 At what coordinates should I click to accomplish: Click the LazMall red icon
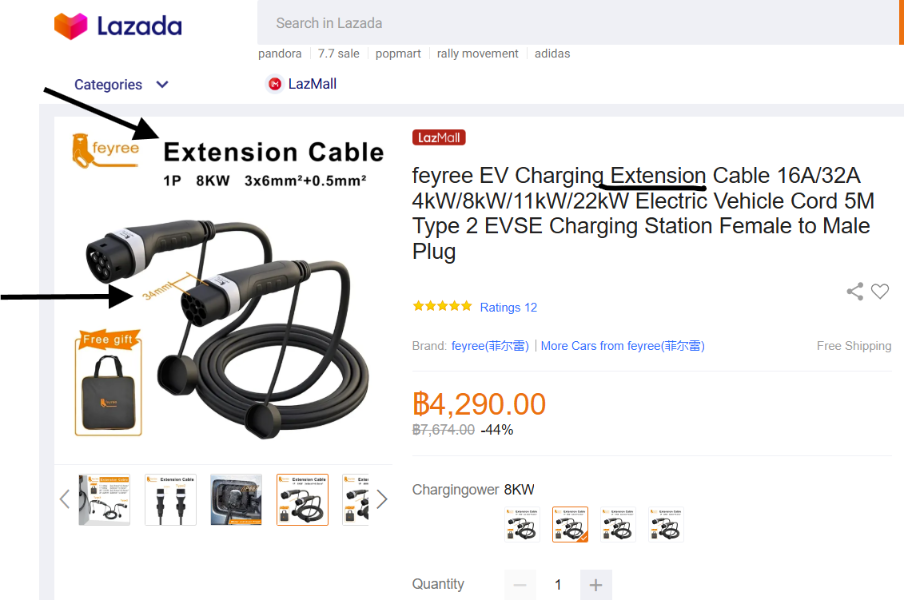[x=275, y=84]
